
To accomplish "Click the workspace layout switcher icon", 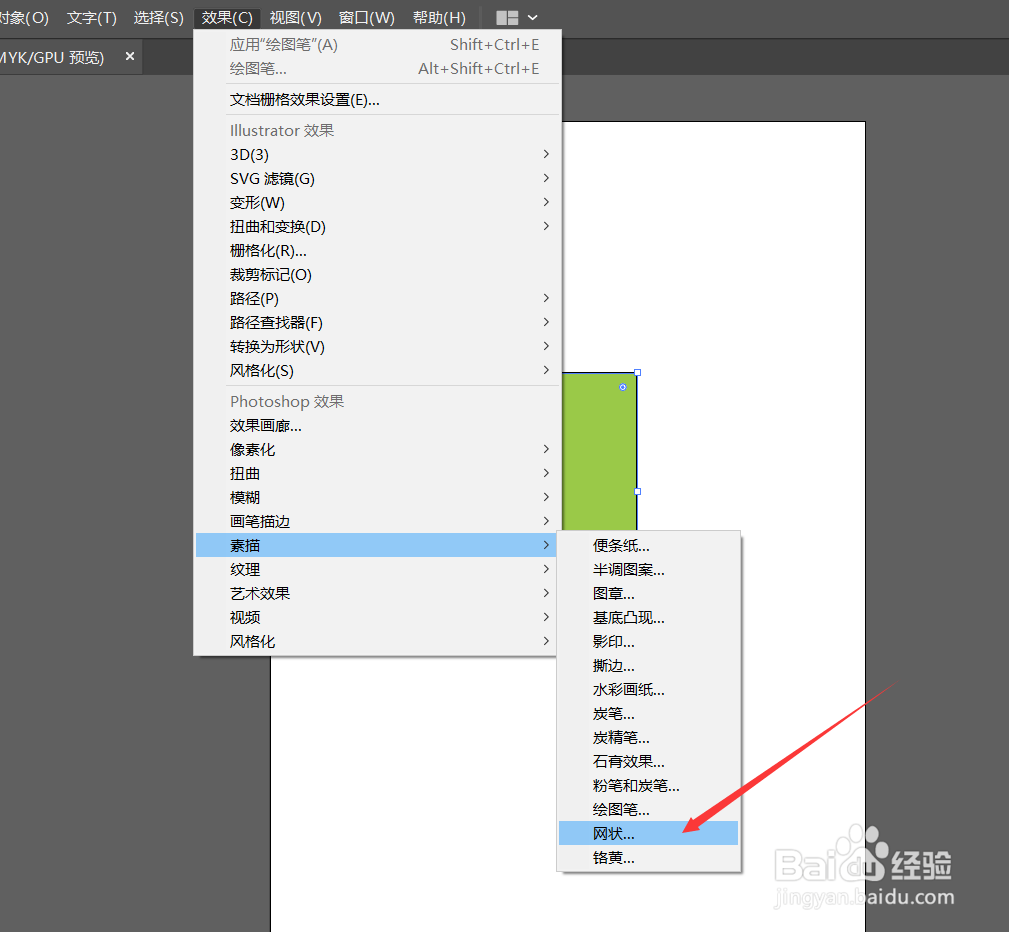I will point(507,18).
